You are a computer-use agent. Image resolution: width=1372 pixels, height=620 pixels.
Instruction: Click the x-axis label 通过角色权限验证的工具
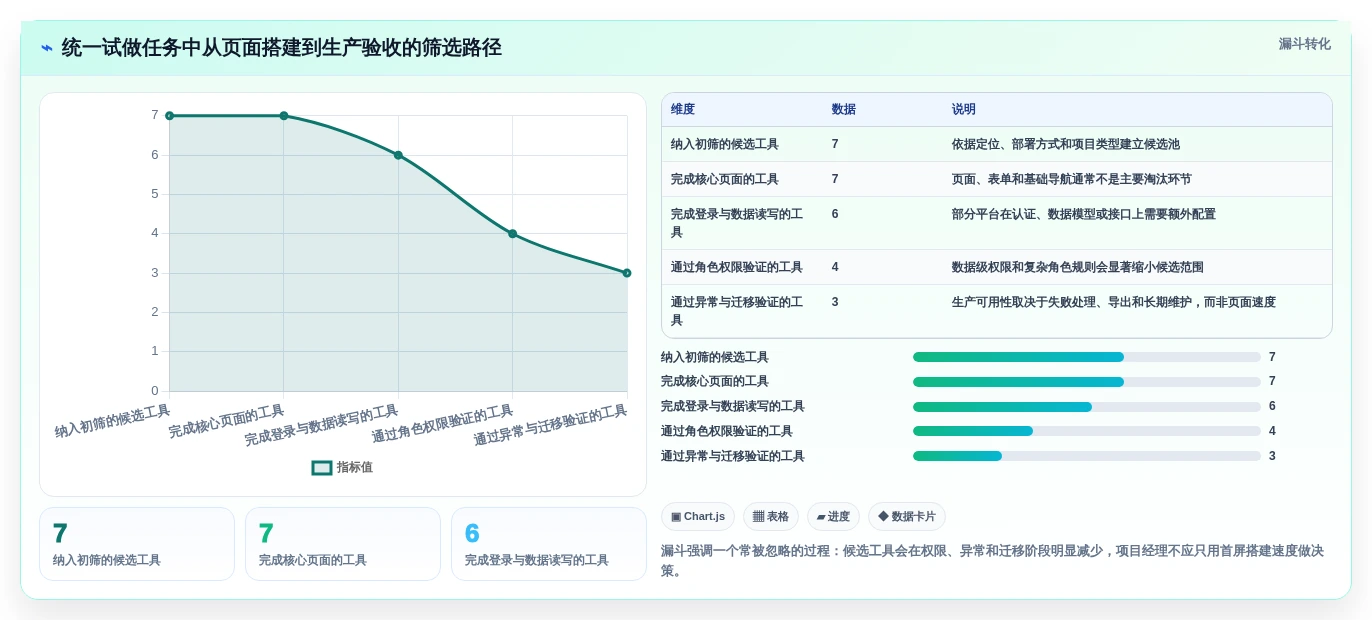click(442, 424)
